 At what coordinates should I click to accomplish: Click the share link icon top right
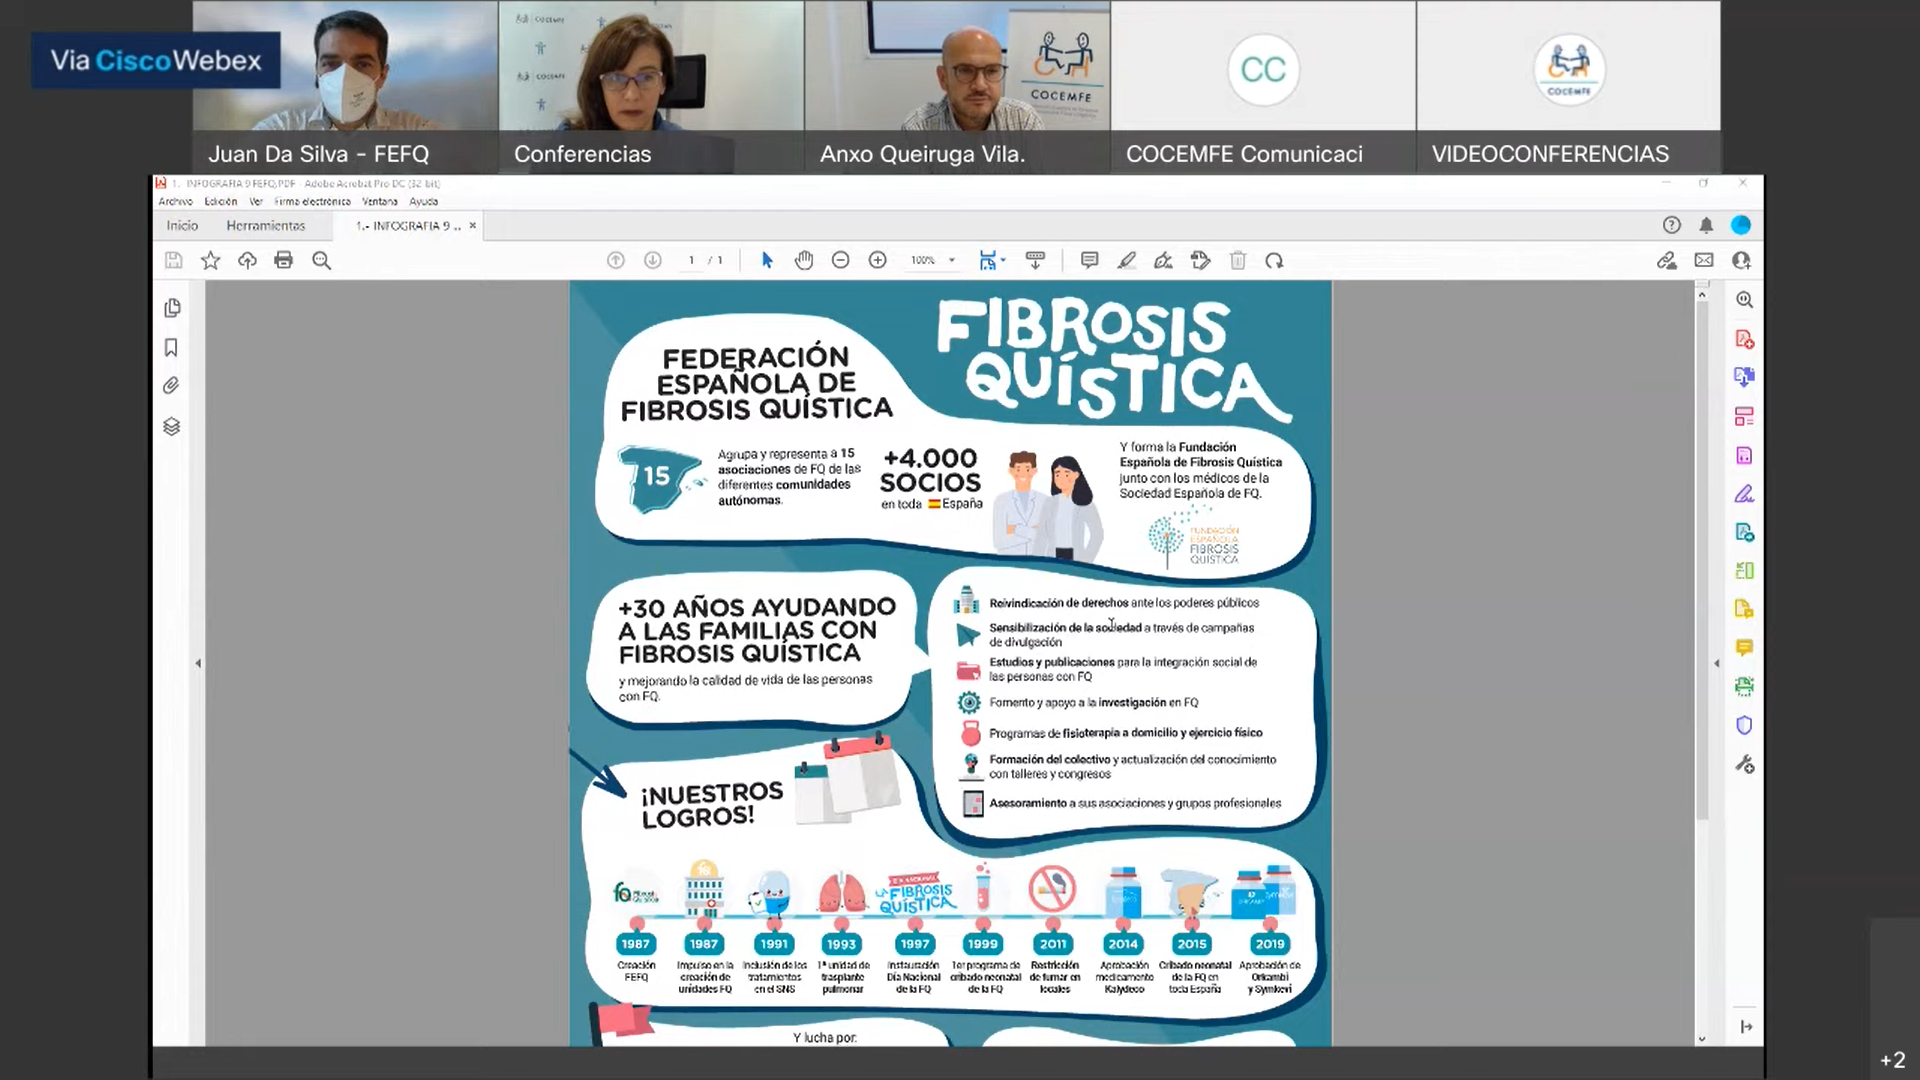click(1667, 261)
